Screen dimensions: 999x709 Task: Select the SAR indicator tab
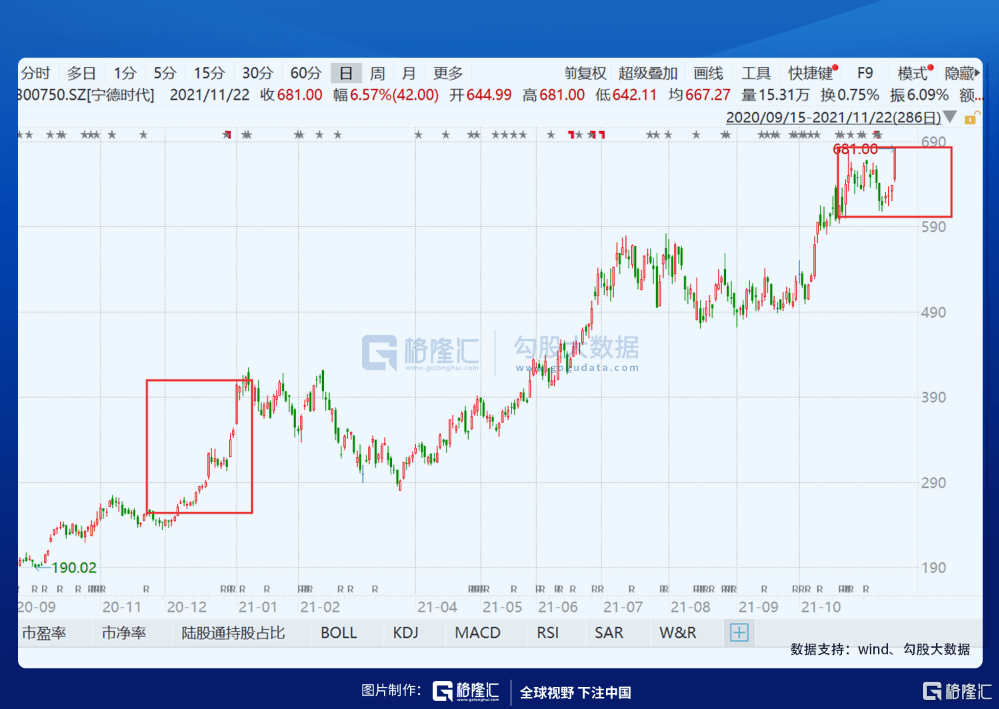pos(608,633)
